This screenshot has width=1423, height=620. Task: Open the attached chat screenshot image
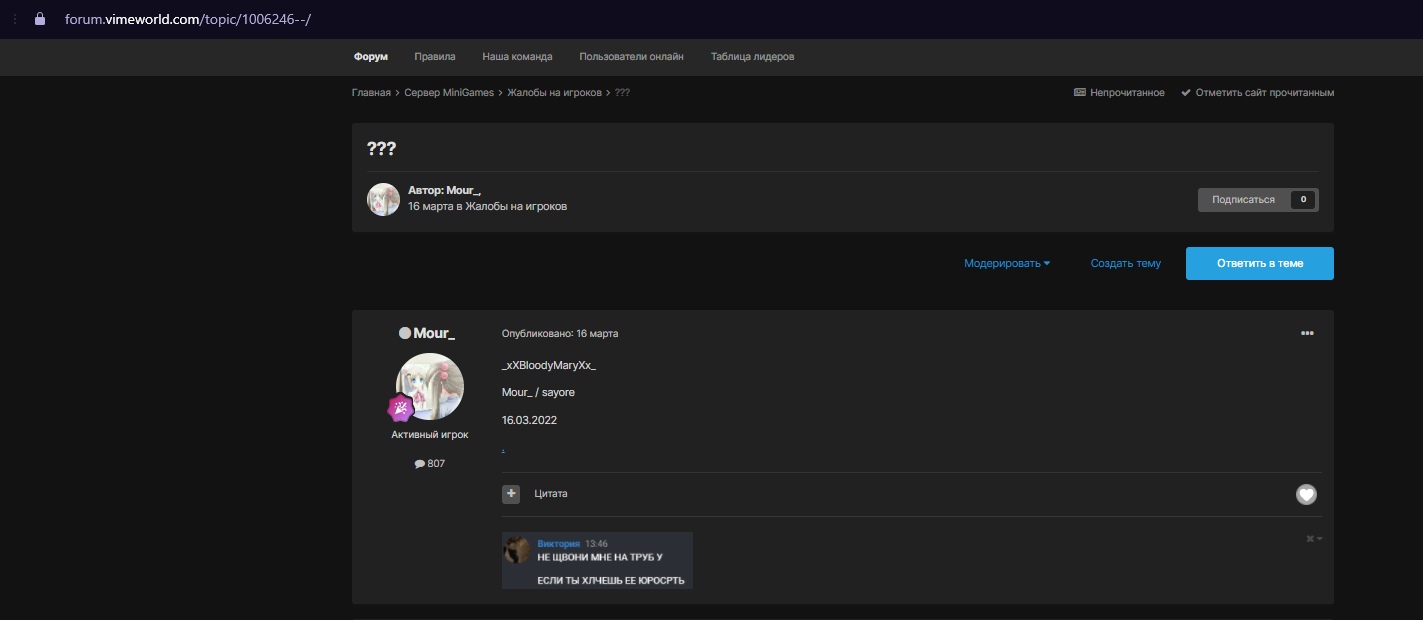(597, 560)
